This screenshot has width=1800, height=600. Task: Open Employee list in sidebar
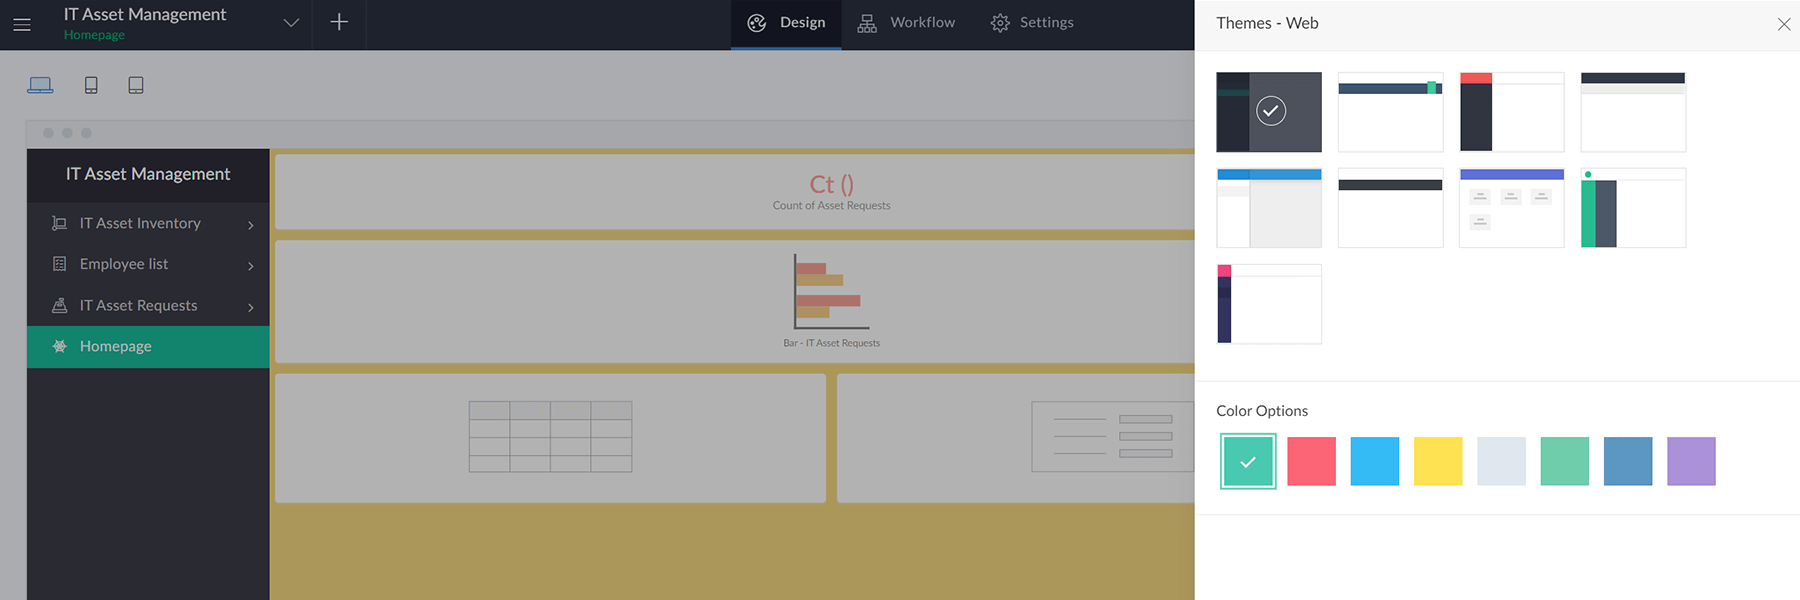point(148,264)
